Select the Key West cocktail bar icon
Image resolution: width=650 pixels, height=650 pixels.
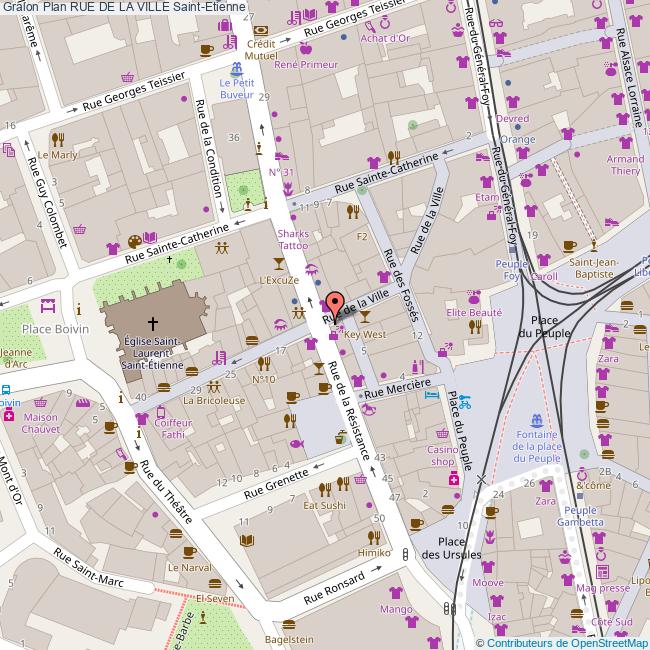coord(365,319)
